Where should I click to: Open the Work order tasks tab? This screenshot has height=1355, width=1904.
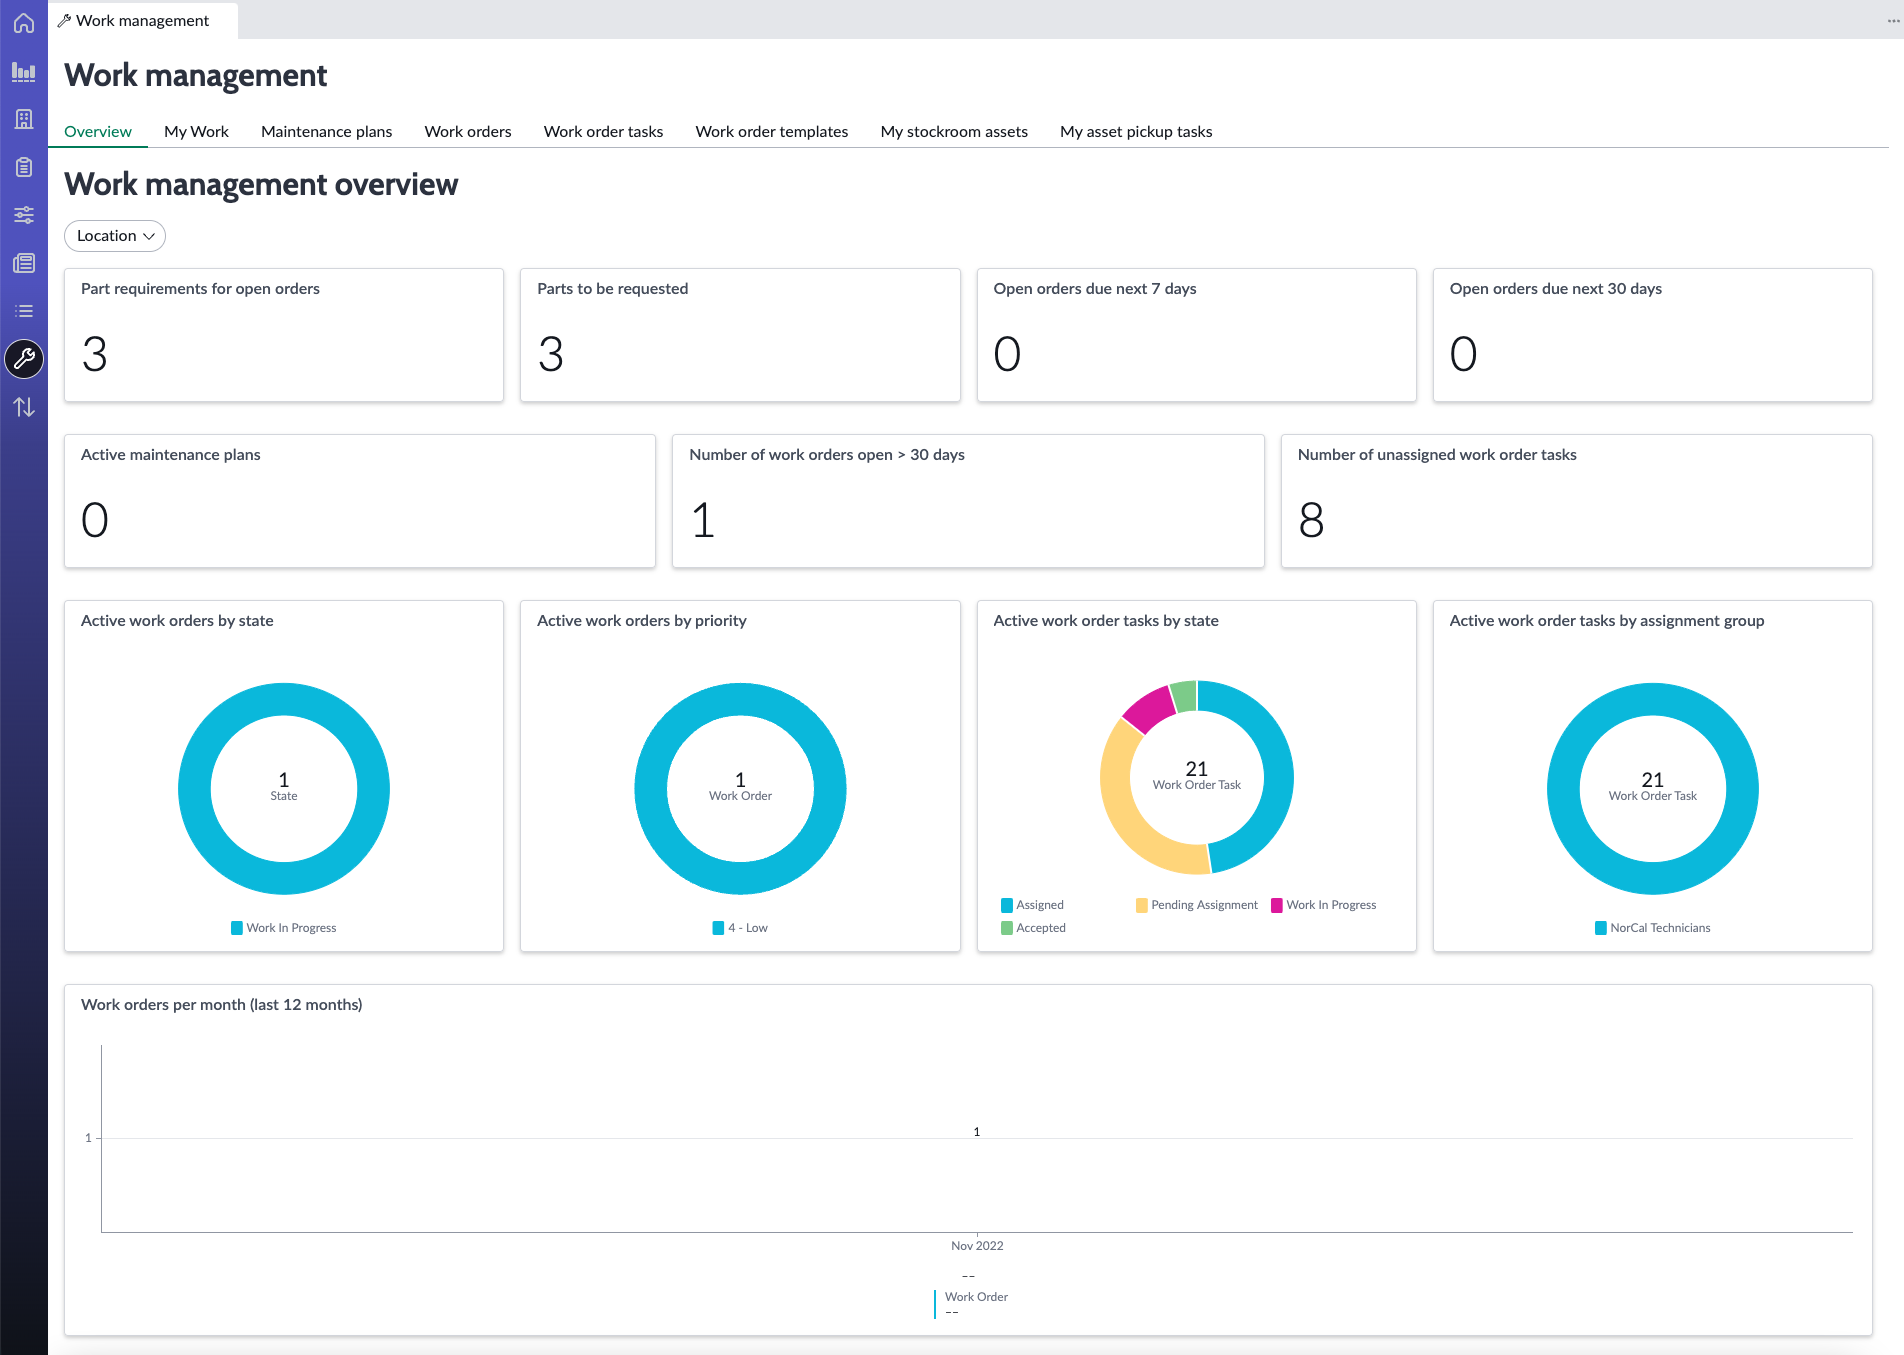click(603, 131)
